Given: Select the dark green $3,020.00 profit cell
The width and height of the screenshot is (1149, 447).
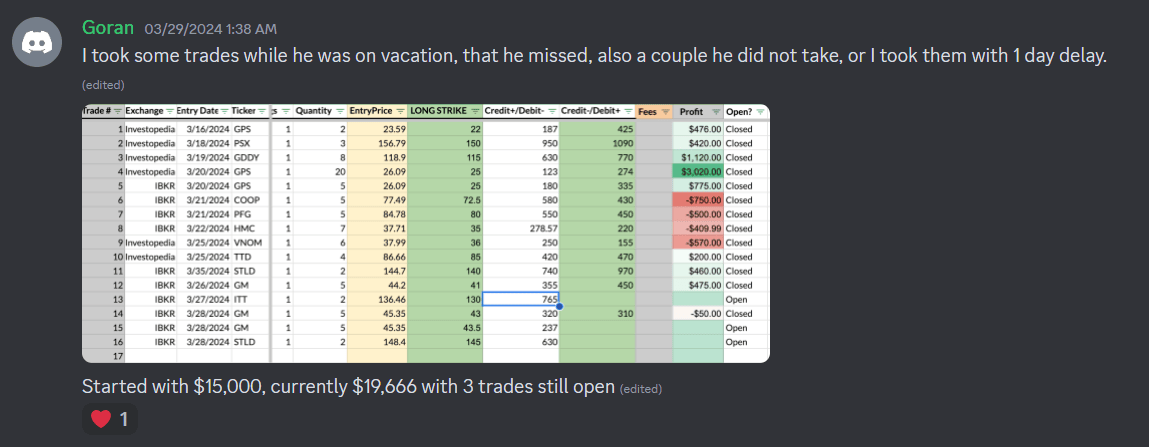Looking at the screenshot, I should click(698, 171).
